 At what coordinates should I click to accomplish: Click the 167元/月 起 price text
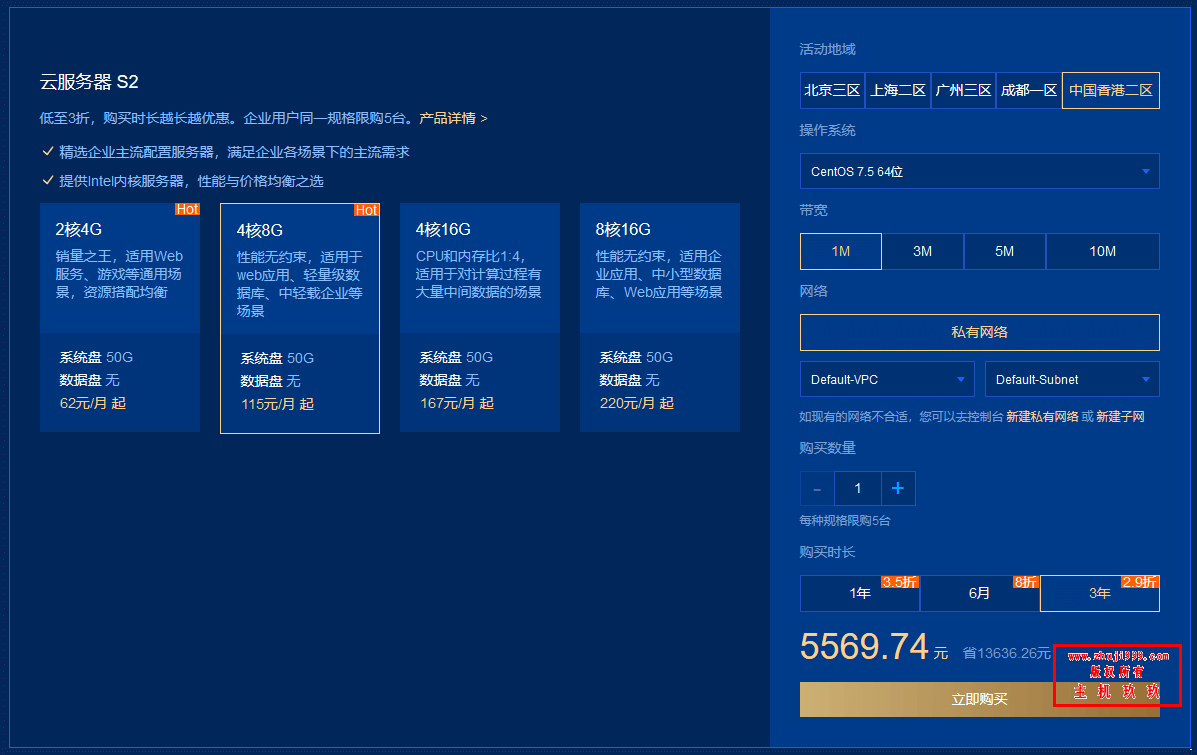pyautogui.click(x=457, y=403)
